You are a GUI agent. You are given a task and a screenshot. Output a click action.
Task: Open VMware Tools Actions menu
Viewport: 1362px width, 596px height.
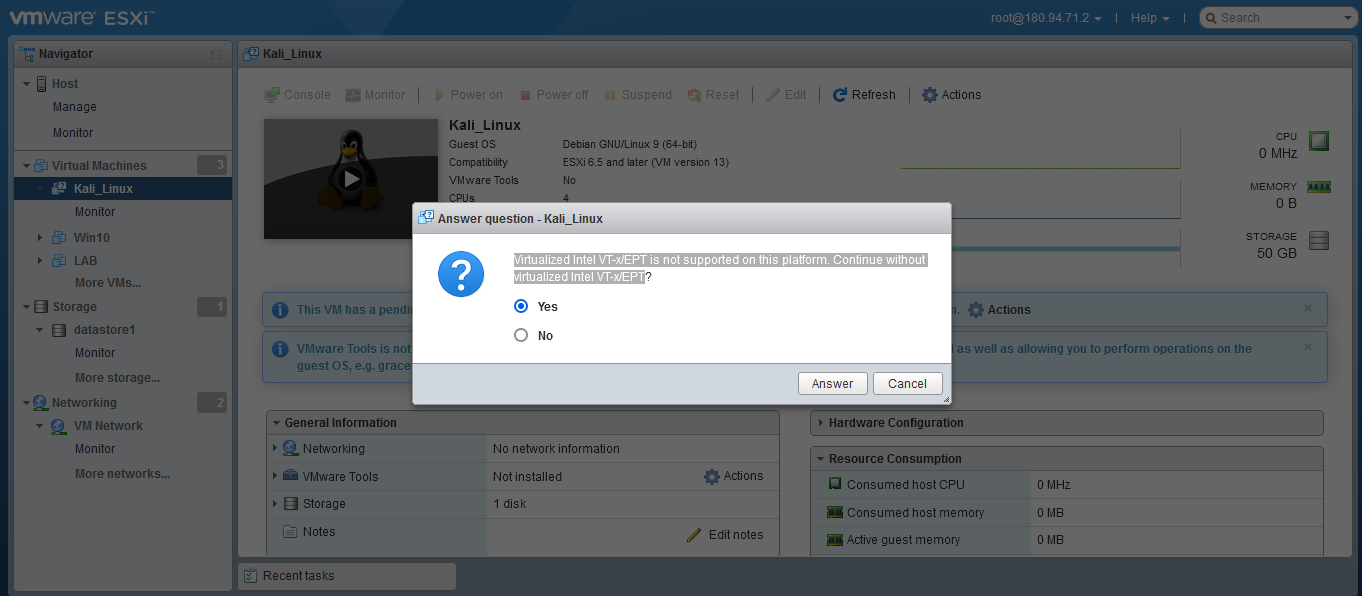(733, 476)
